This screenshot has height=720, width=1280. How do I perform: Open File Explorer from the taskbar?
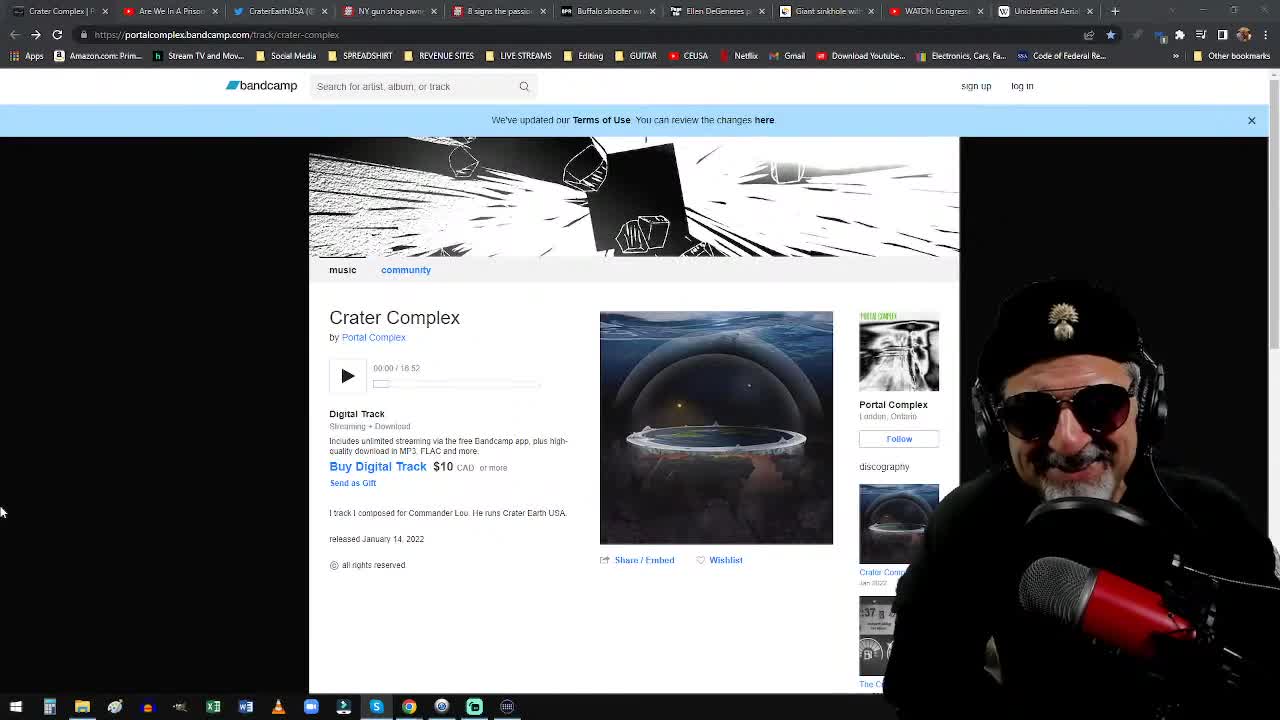82,707
